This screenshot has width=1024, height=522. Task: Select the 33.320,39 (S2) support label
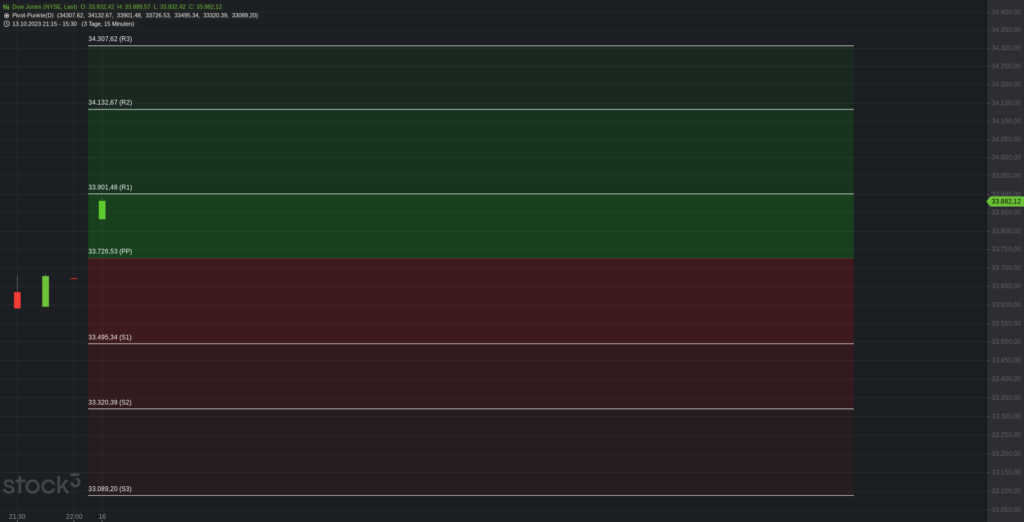coord(110,402)
